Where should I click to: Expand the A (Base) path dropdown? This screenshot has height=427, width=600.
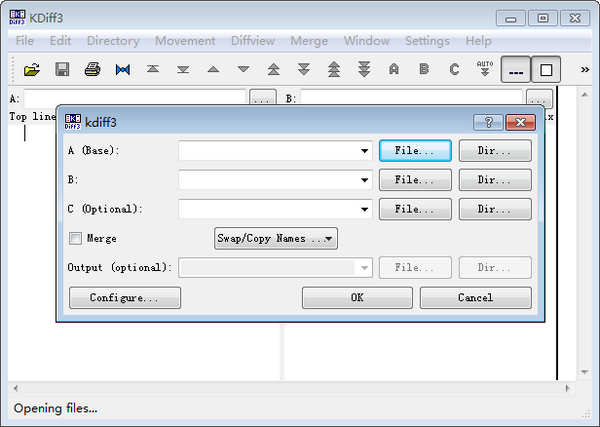coord(366,151)
